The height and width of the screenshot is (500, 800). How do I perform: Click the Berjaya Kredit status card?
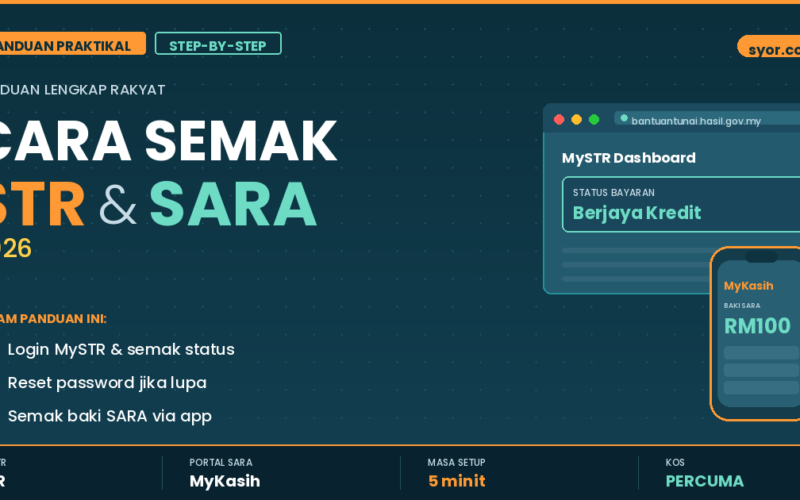click(x=681, y=204)
